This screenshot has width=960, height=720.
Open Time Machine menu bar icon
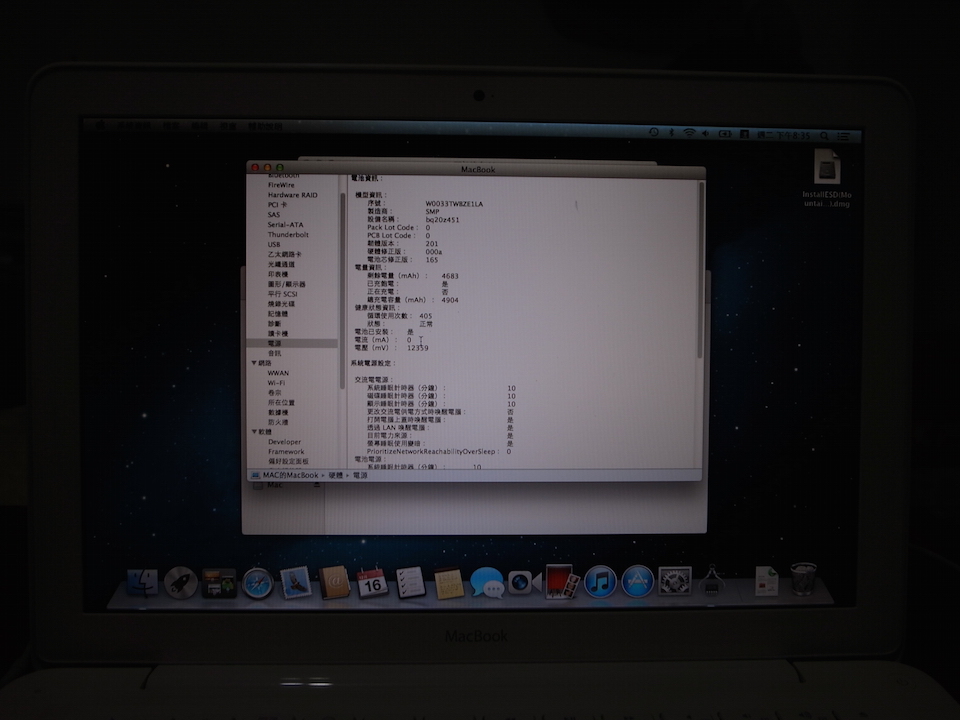pos(654,132)
